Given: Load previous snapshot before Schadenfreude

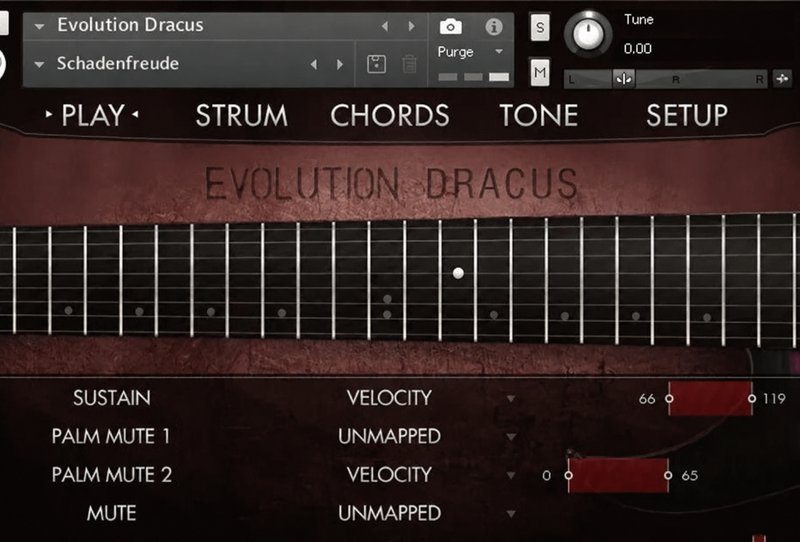Looking at the screenshot, I should tap(314, 64).
